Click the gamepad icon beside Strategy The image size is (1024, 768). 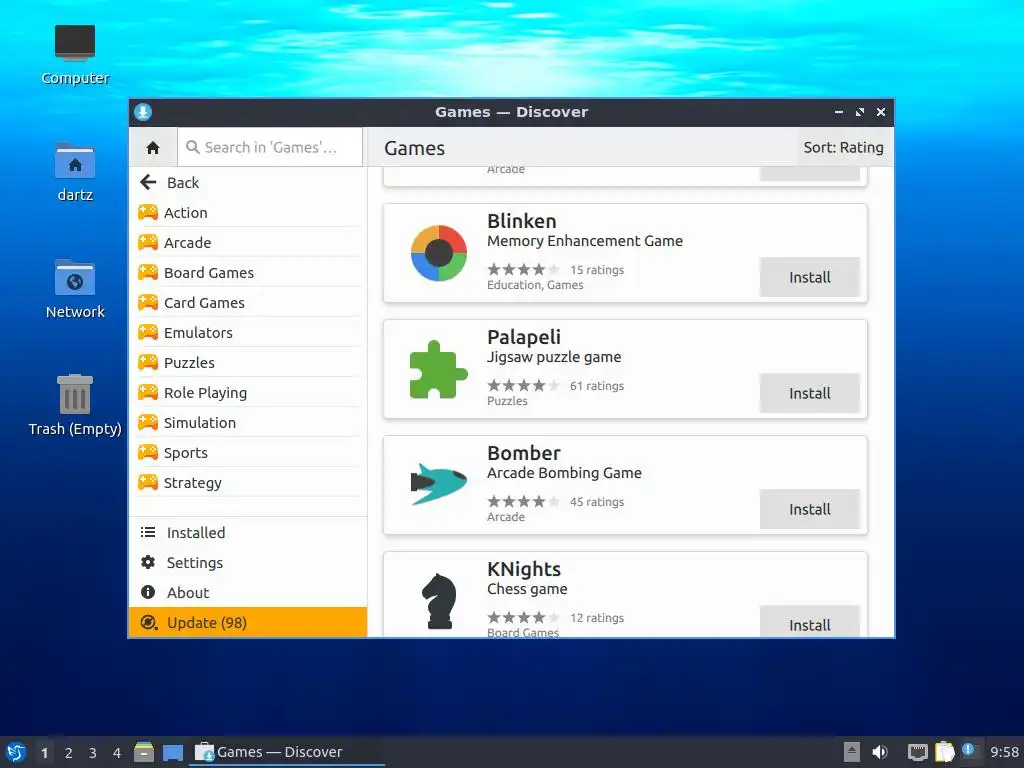[148, 483]
